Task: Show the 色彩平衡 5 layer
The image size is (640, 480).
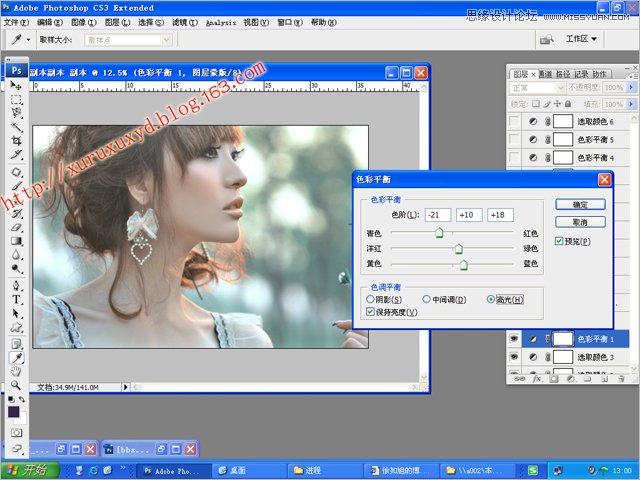Action: pyautogui.click(x=514, y=139)
